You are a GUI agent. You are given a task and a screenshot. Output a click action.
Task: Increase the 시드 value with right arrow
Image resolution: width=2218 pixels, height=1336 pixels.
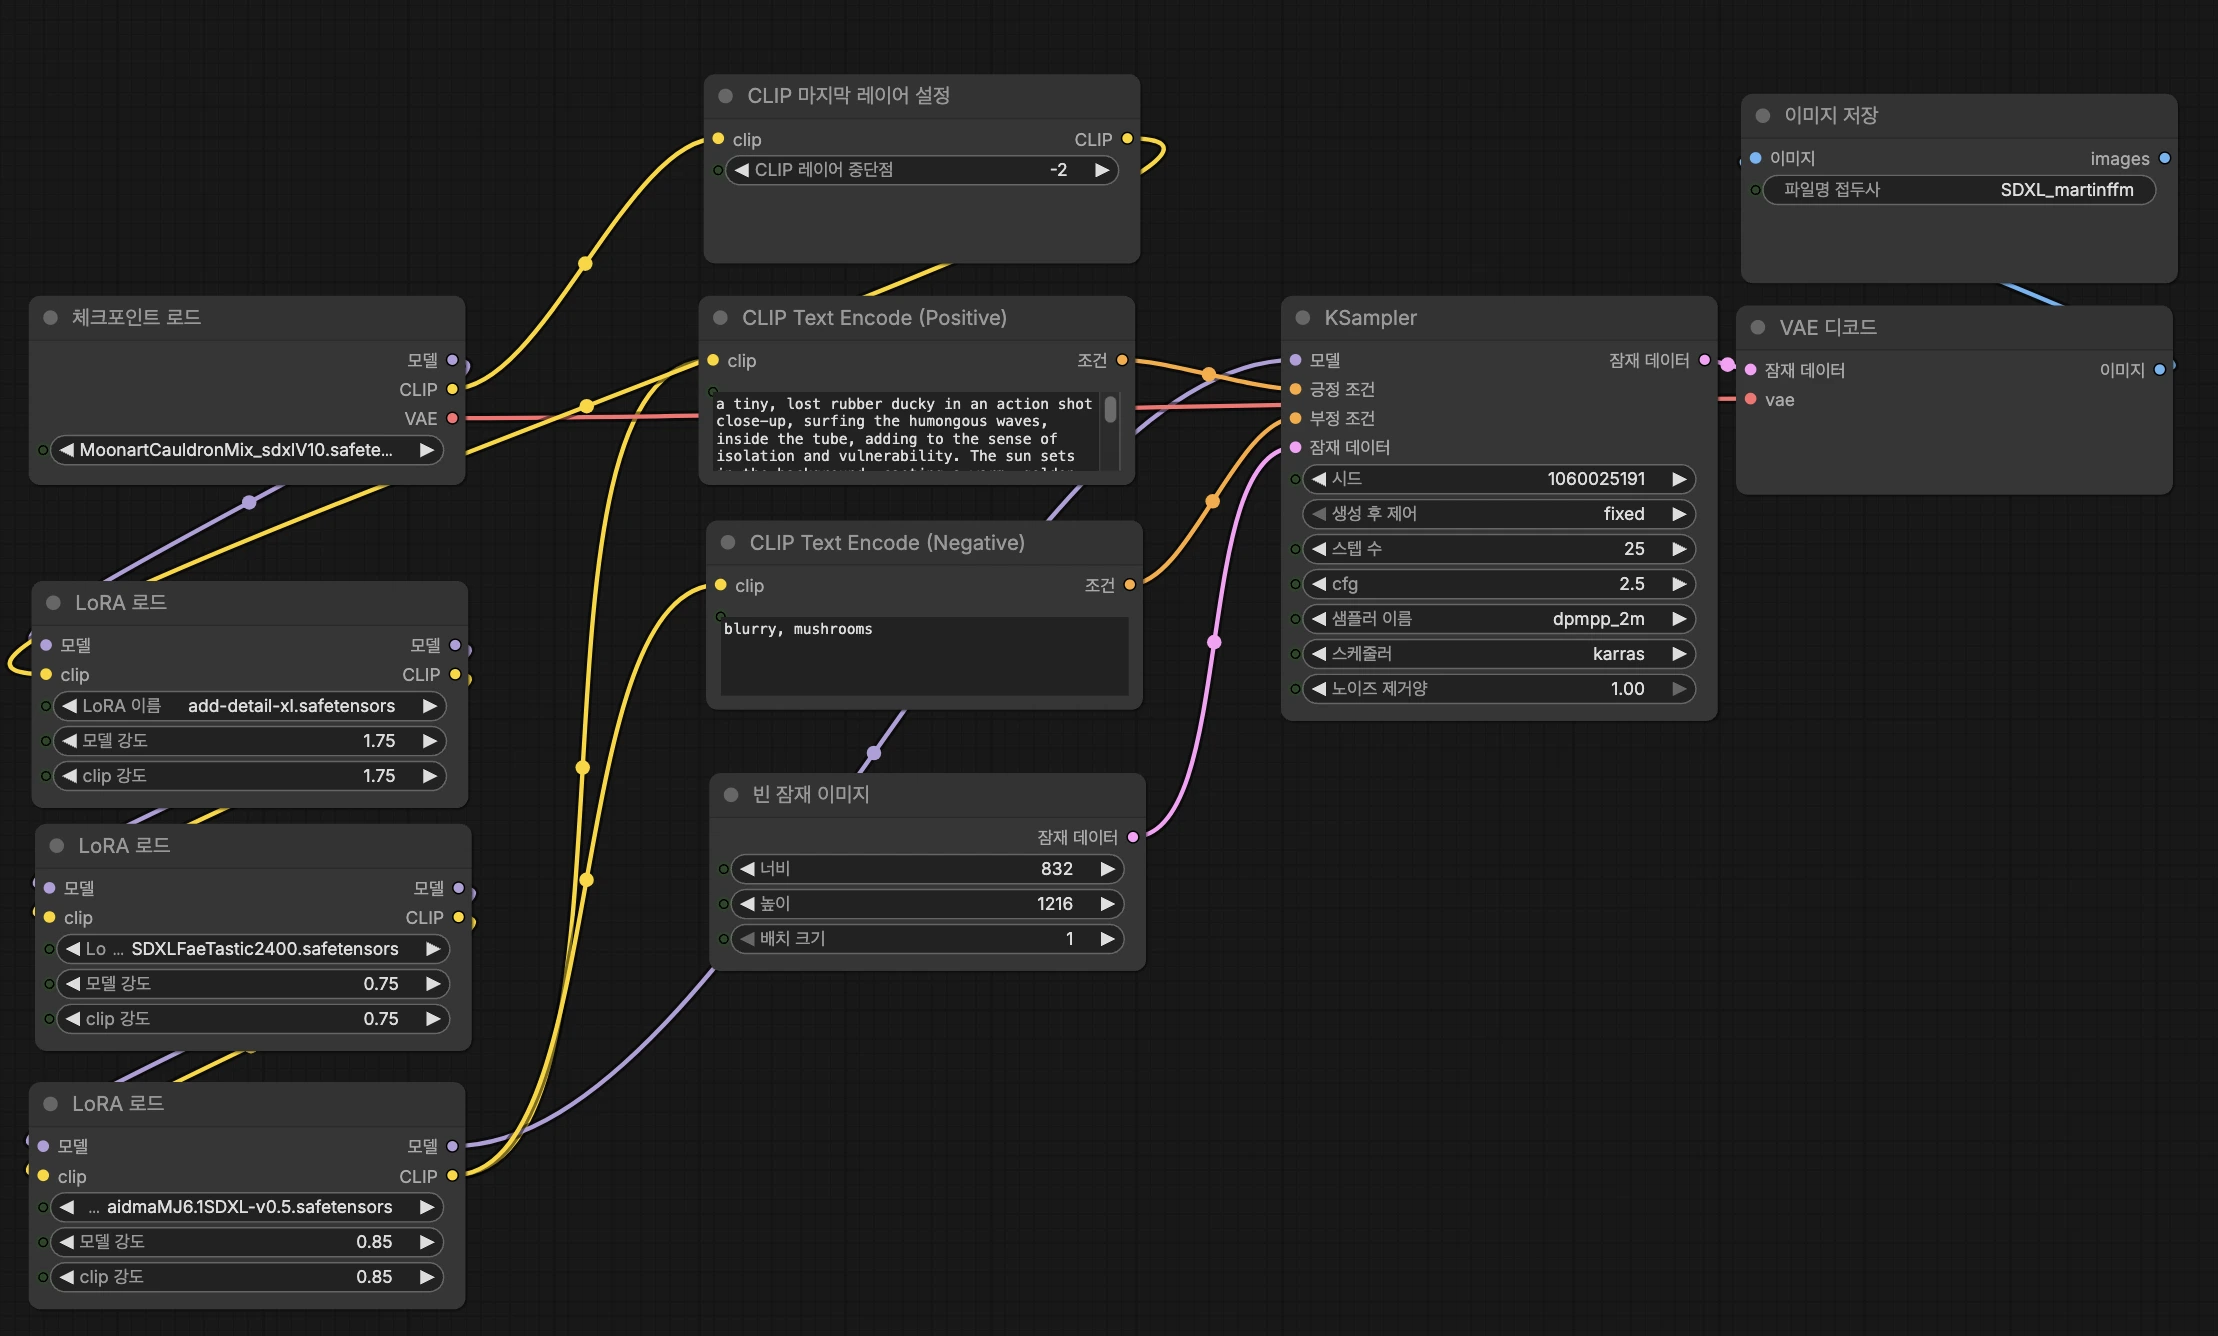1679,479
